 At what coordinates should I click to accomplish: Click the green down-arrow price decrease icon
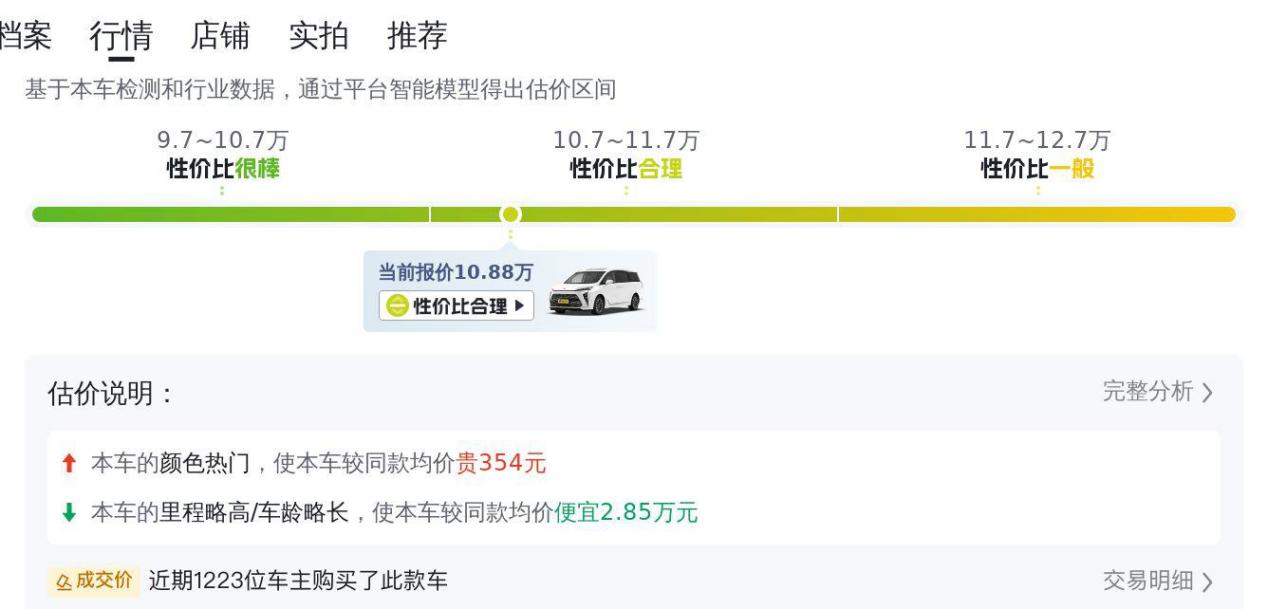click(68, 513)
